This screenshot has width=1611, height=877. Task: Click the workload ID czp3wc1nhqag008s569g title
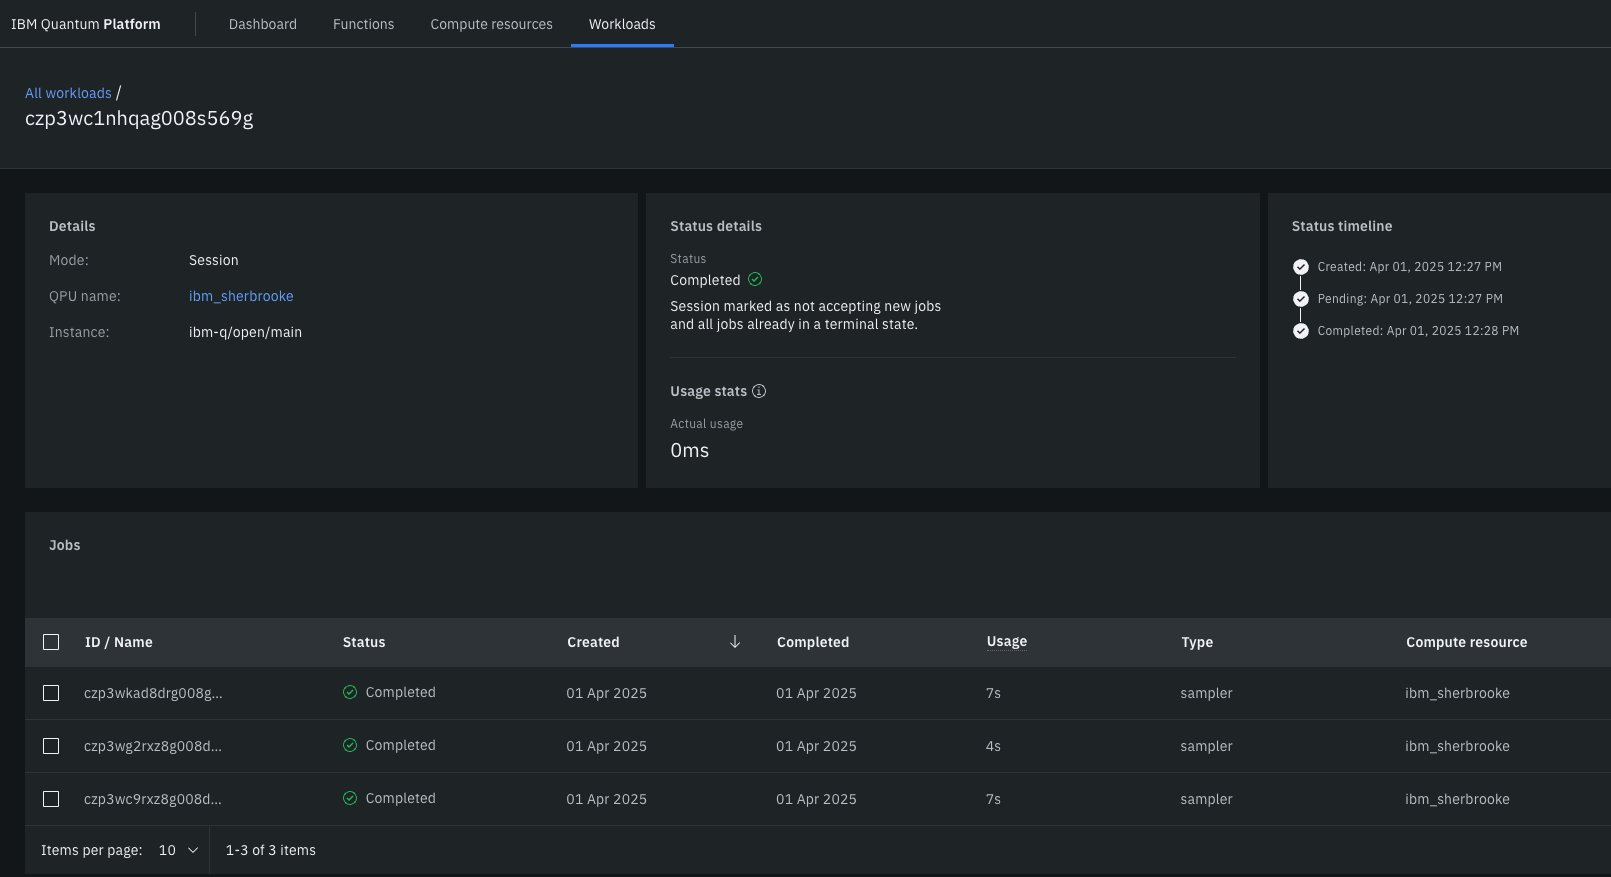coord(139,118)
